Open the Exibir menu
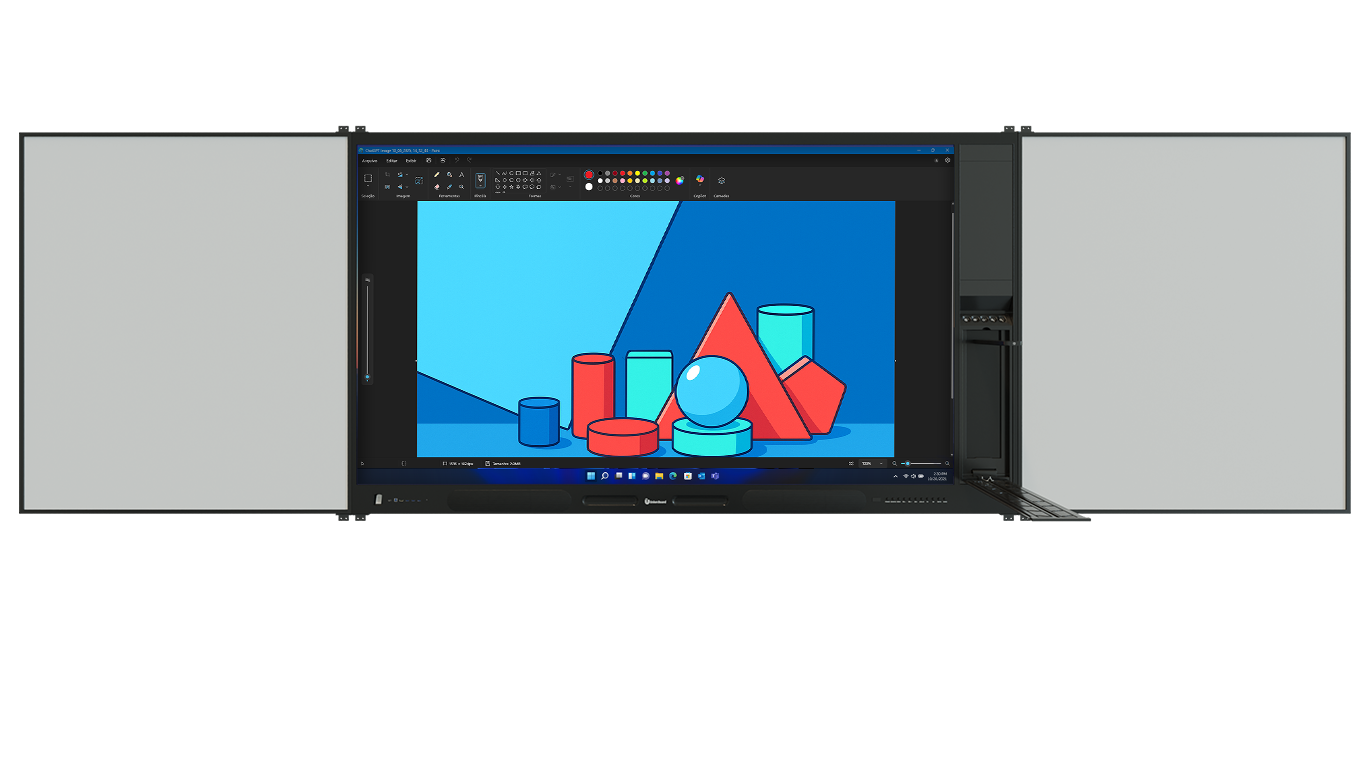 coord(411,160)
